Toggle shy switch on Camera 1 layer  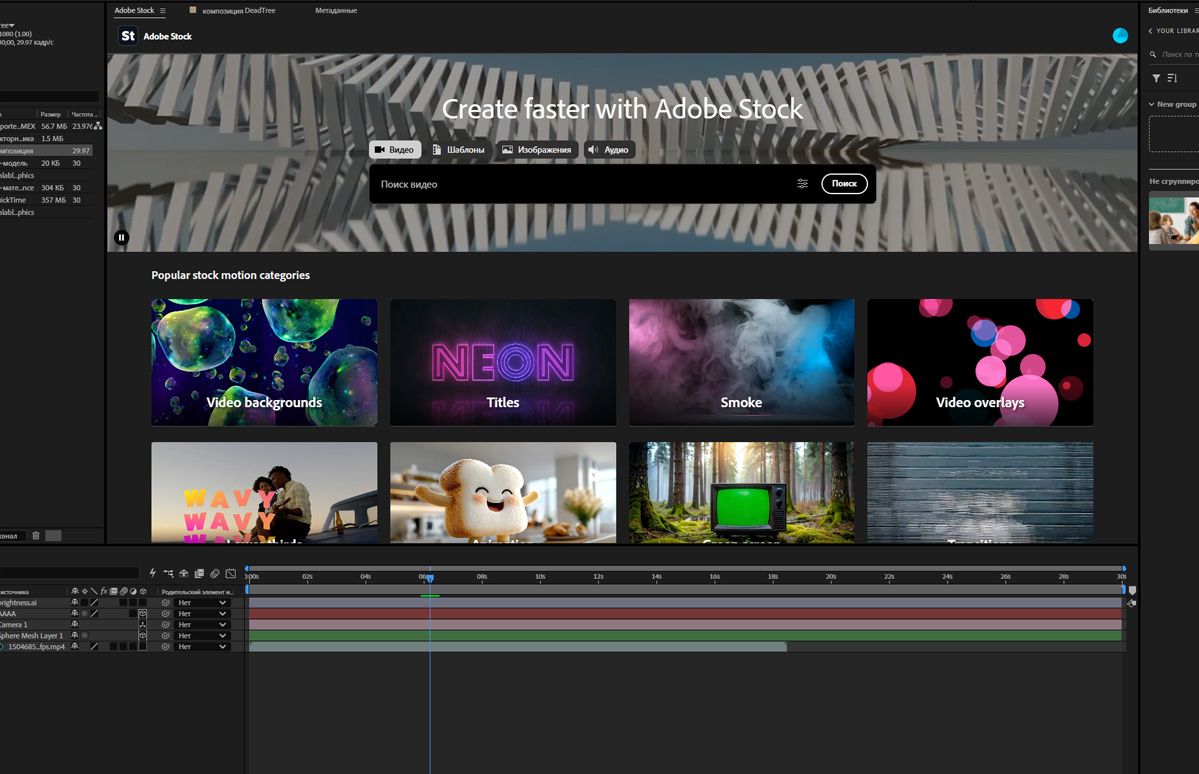point(74,624)
